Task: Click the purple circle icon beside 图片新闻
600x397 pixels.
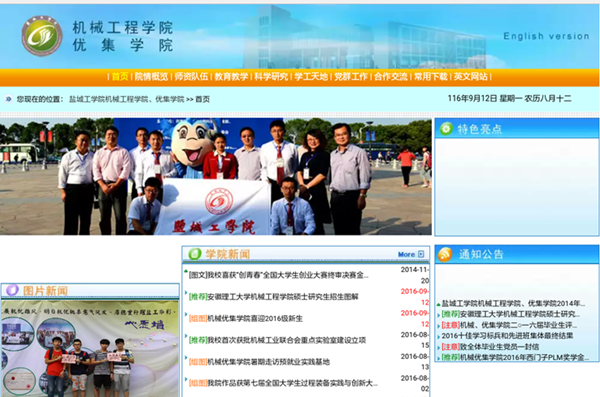Action: tap(12, 290)
